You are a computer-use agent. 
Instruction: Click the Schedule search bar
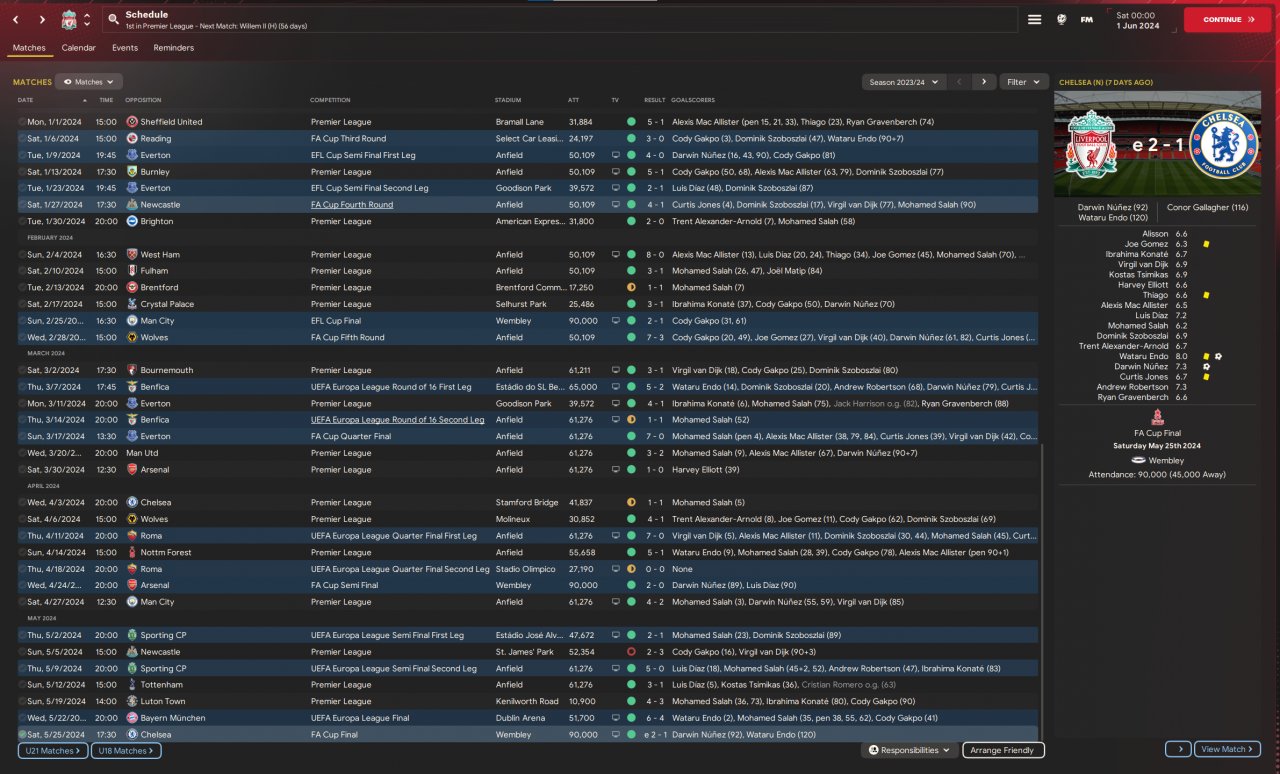pyautogui.click(x=559, y=20)
